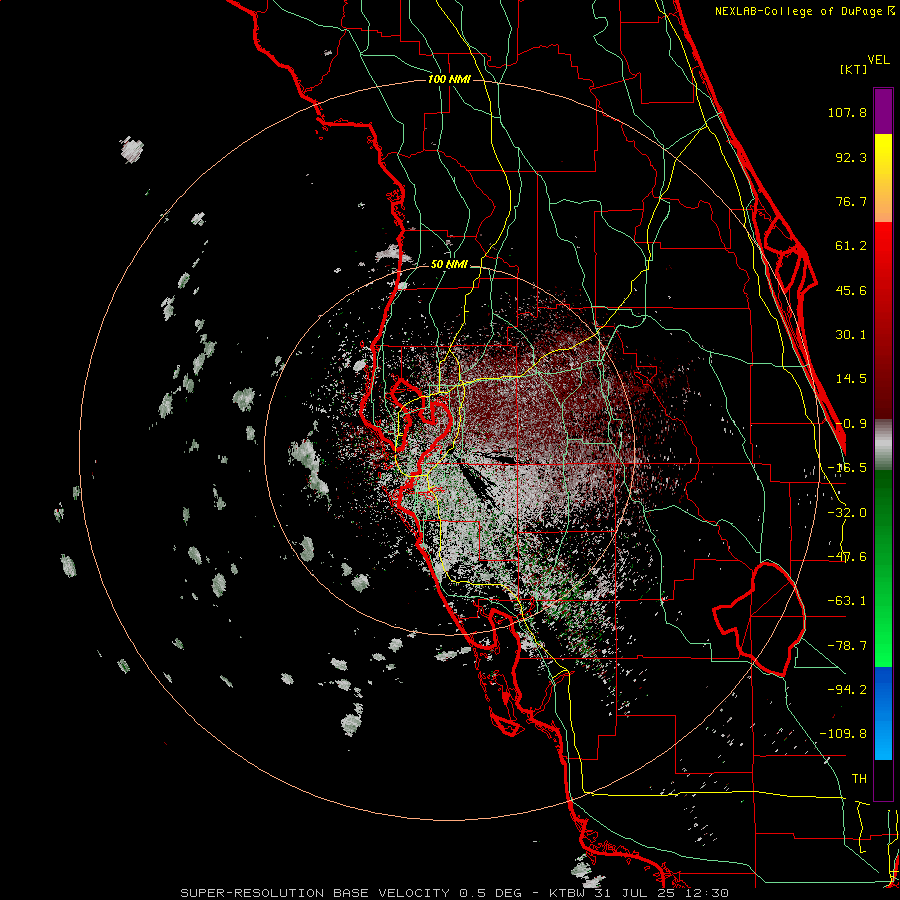Click the -109.8 scale value
The width and height of the screenshot is (900, 900).
click(x=843, y=734)
